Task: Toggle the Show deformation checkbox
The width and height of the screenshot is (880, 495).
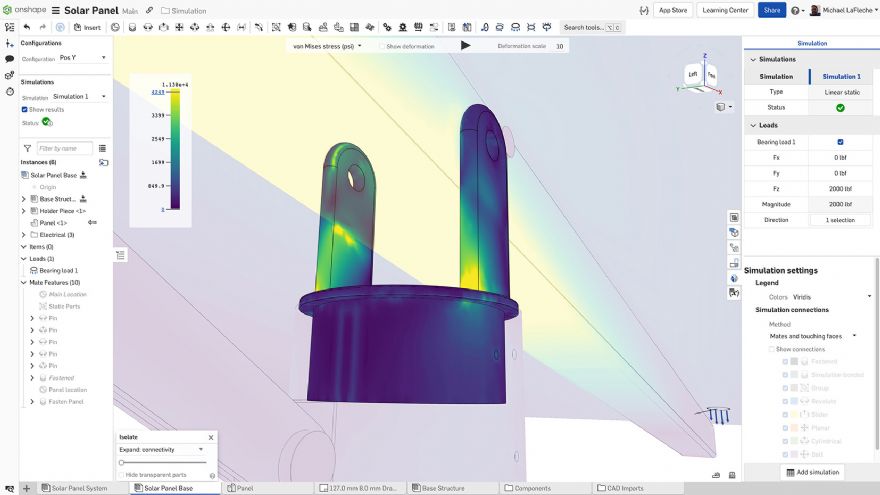Action: [382, 46]
